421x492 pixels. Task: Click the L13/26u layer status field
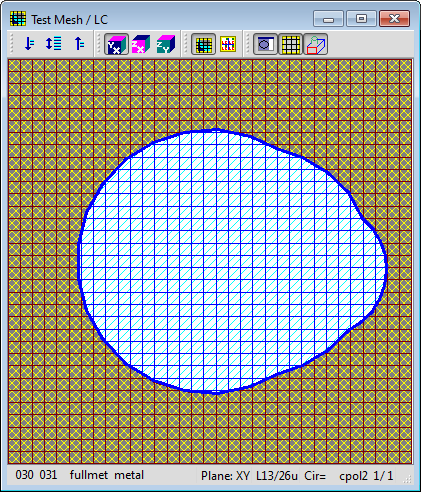click(x=277, y=476)
